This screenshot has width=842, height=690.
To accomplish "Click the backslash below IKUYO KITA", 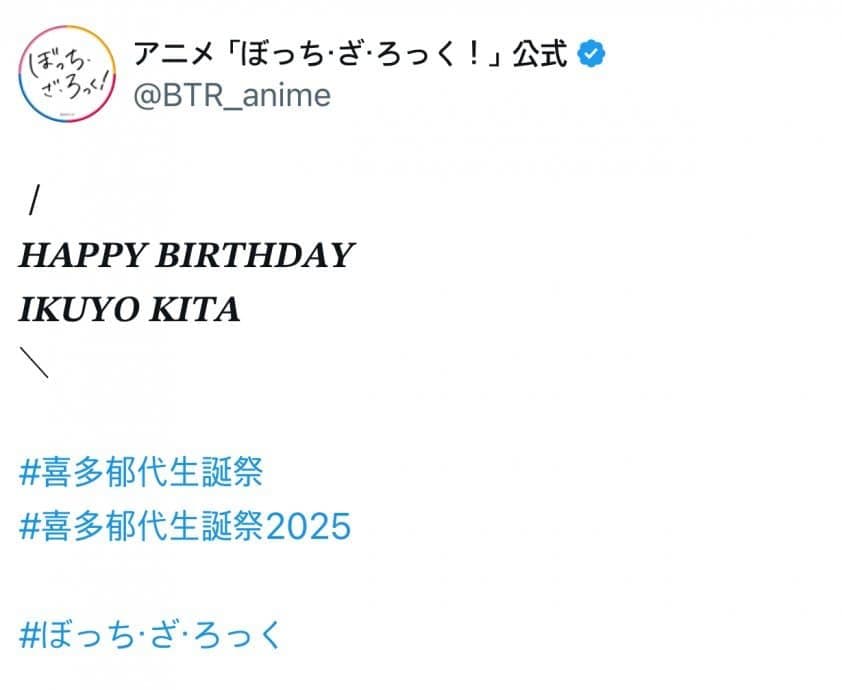I will click(33, 364).
